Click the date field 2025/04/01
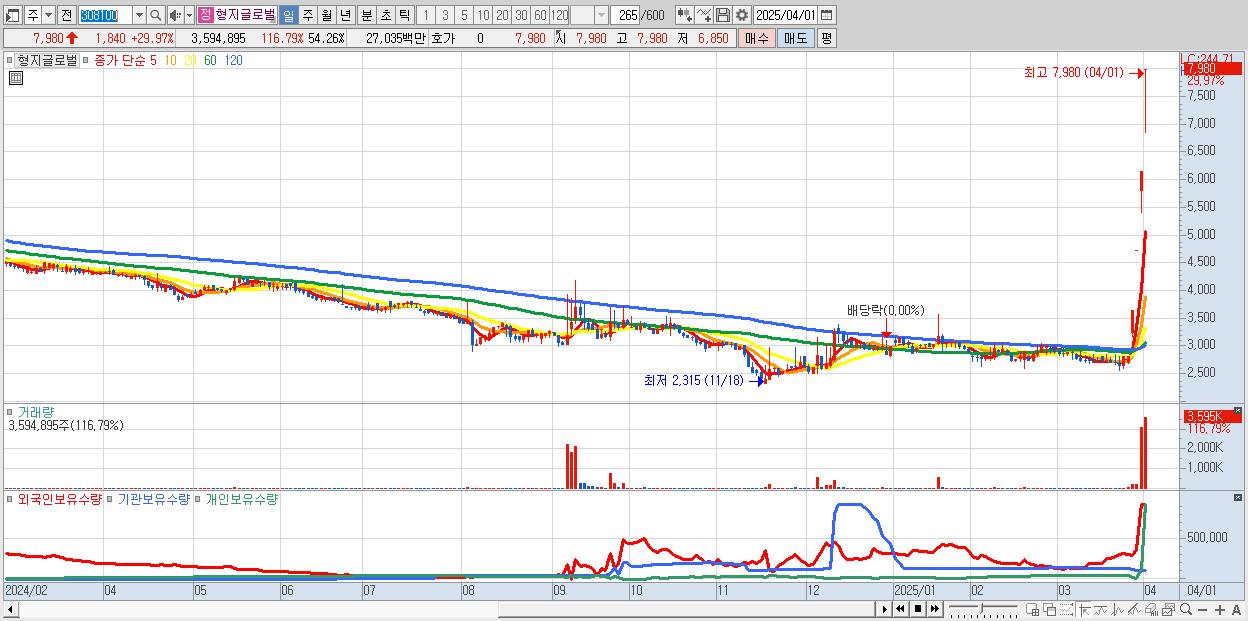 pyautogui.click(x=786, y=15)
